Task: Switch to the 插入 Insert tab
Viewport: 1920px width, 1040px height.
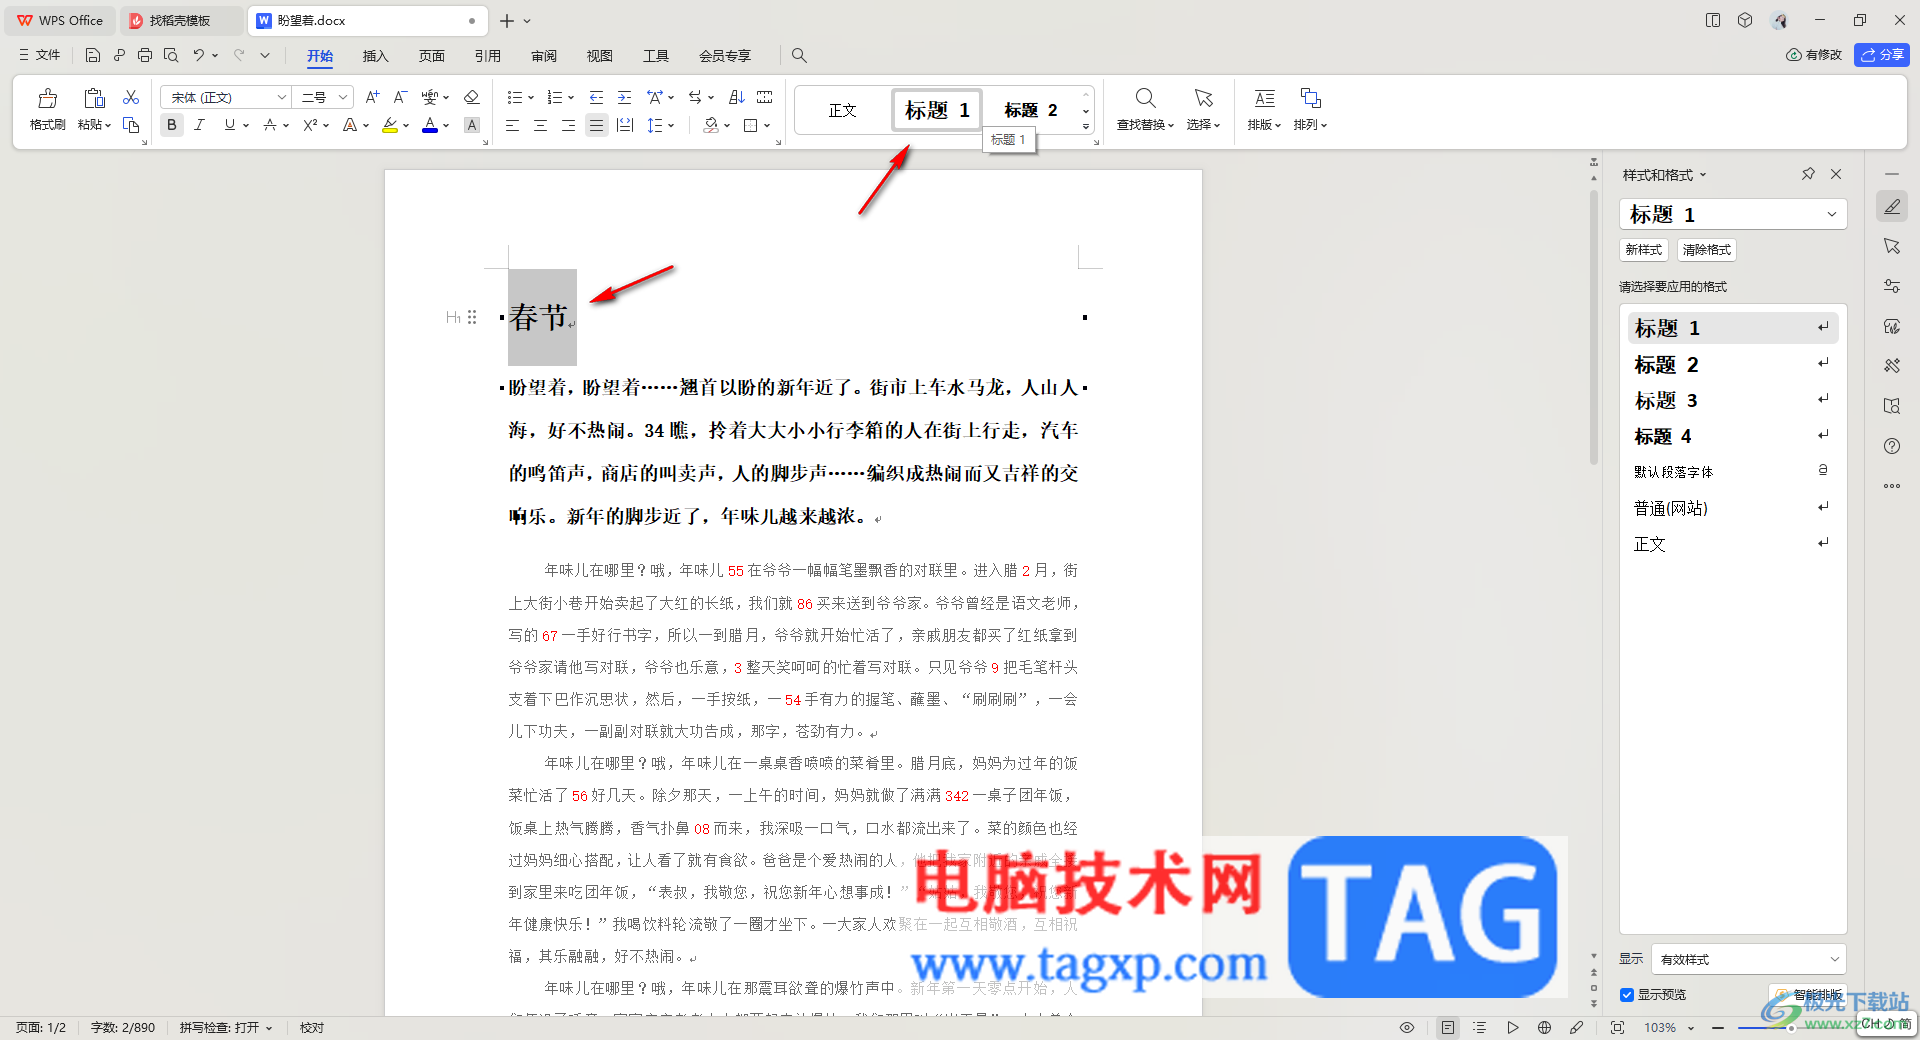Action: [x=375, y=56]
